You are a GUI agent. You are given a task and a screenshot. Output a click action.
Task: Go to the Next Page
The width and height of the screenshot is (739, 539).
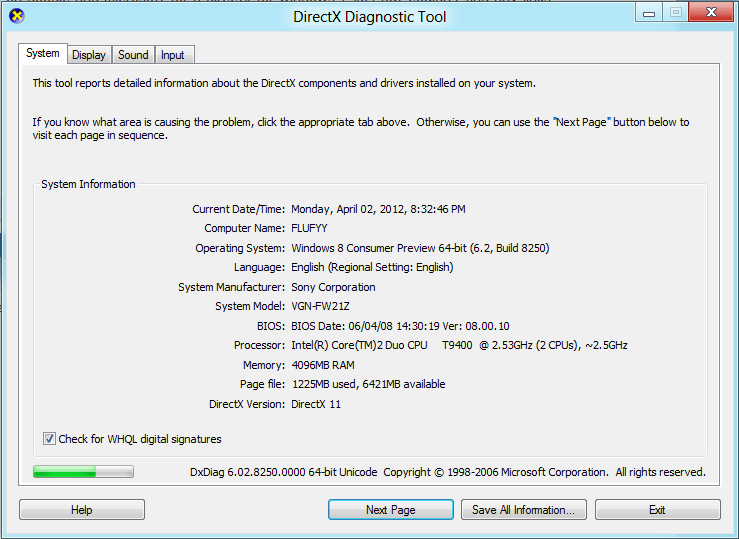pos(391,510)
